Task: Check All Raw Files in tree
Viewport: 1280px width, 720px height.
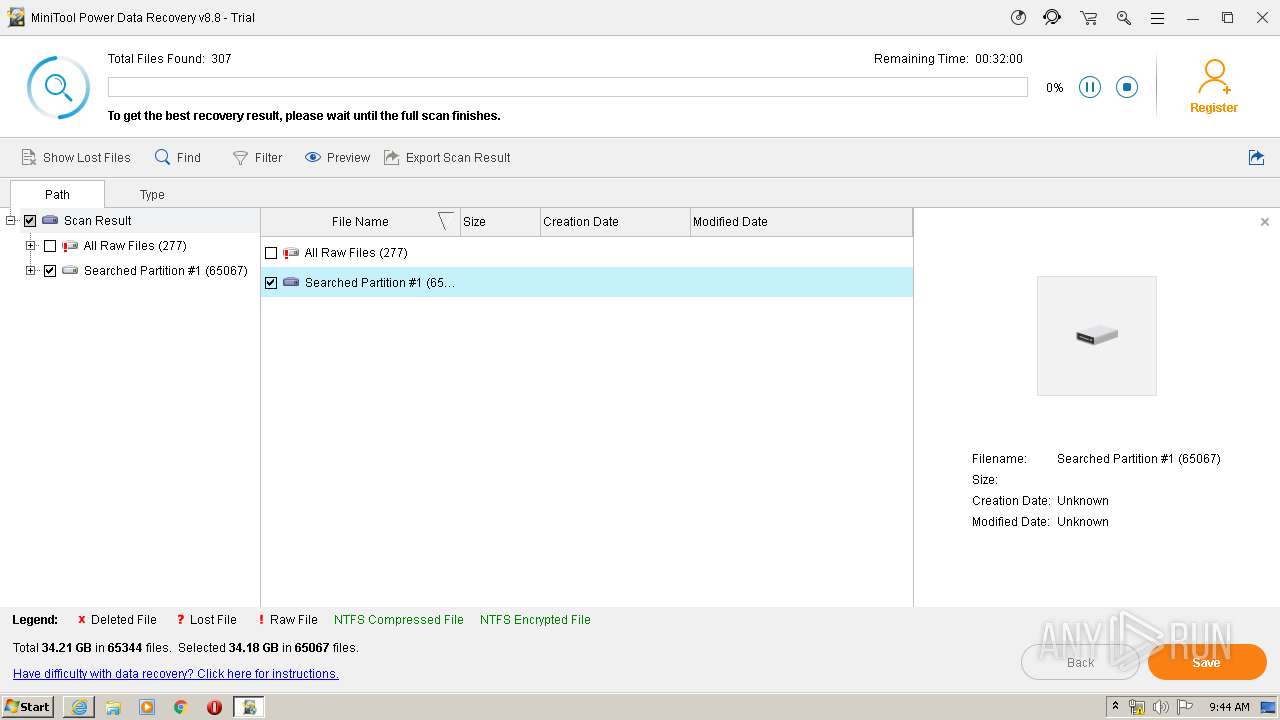Action: (50, 246)
